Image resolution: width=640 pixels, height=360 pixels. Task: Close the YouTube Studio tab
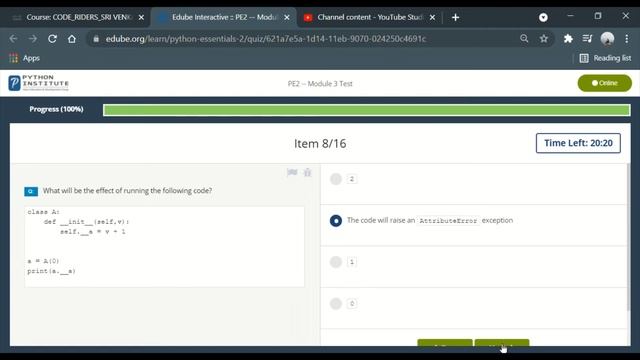[433, 18]
